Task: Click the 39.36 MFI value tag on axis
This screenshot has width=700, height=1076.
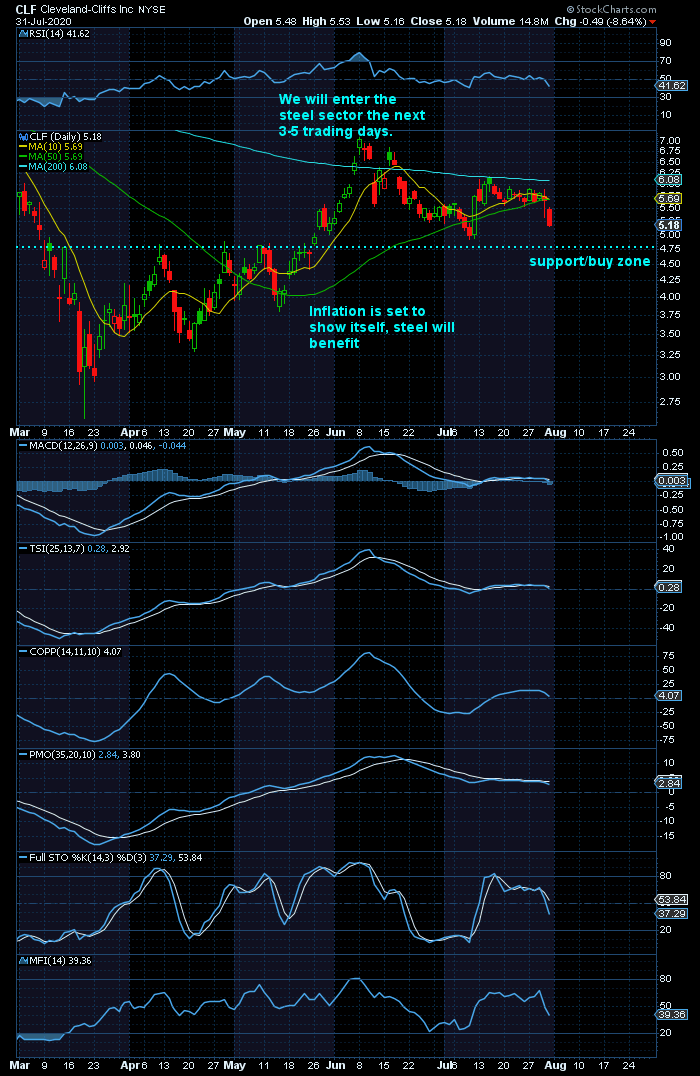Action: click(671, 1014)
